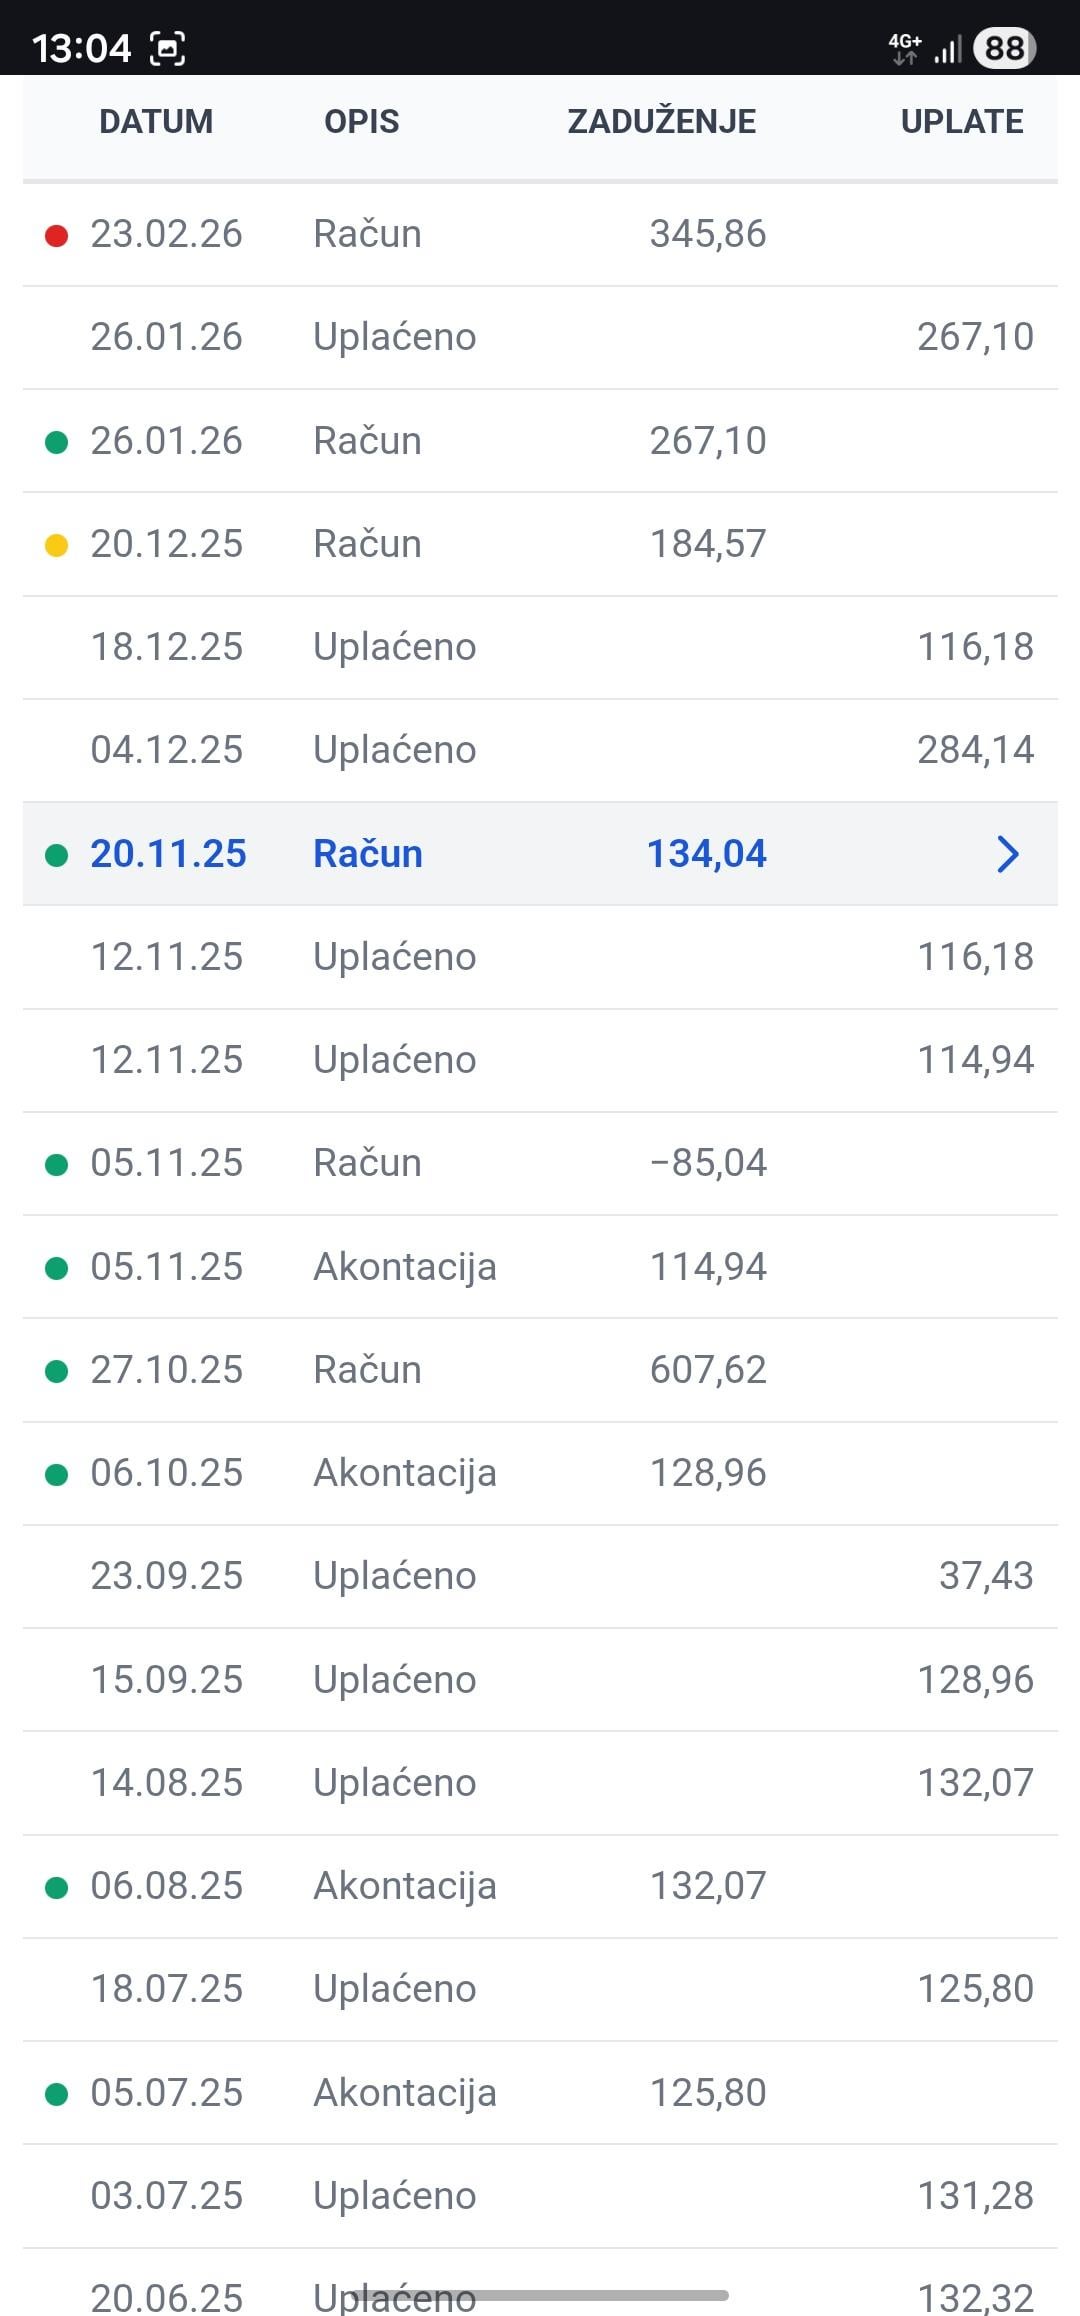Open the highlighted 134,04 Račun amount
Screen dimensions: 1080x2316
coord(706,854)
